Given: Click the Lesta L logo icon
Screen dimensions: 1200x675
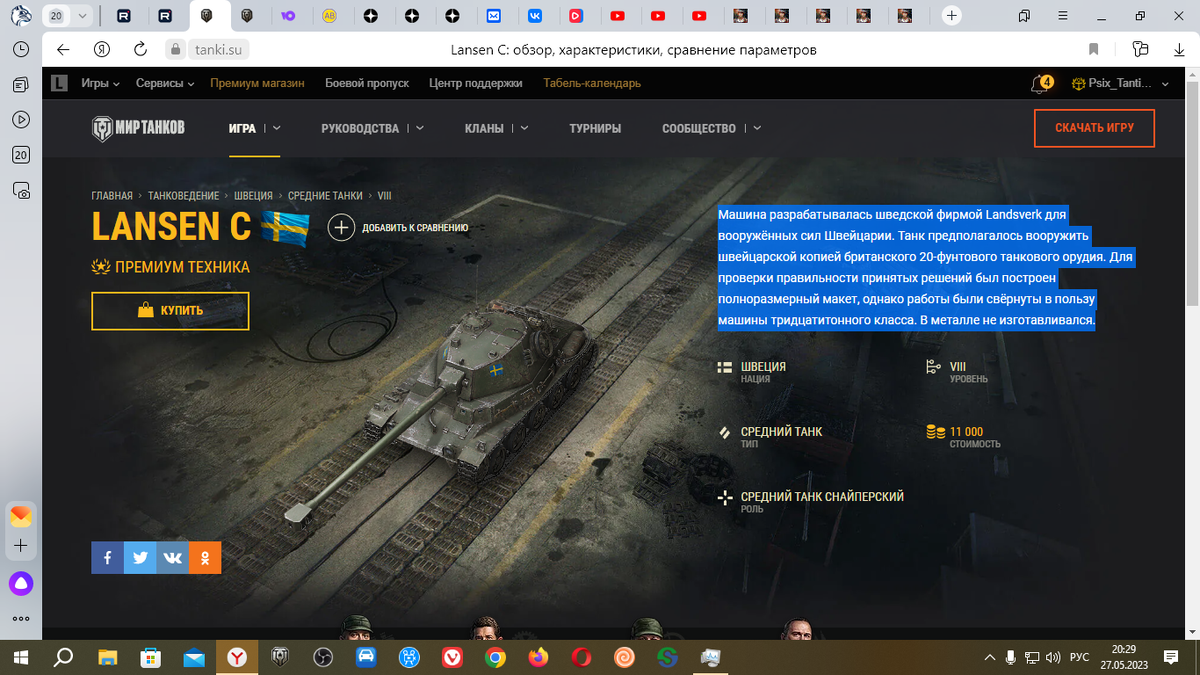Looking at the screenshot, I should coord(59,84).
